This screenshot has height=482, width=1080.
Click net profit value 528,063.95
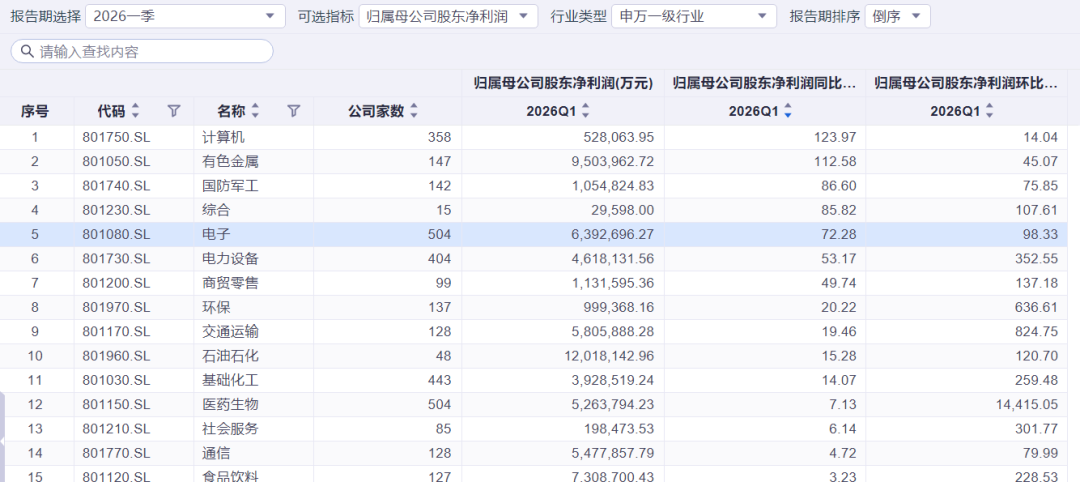coord(617,137)
